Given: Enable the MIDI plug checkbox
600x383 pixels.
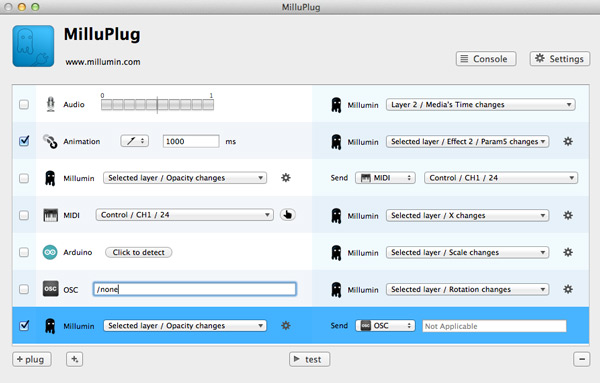Looking at the screenshot, I should point(24,215).
